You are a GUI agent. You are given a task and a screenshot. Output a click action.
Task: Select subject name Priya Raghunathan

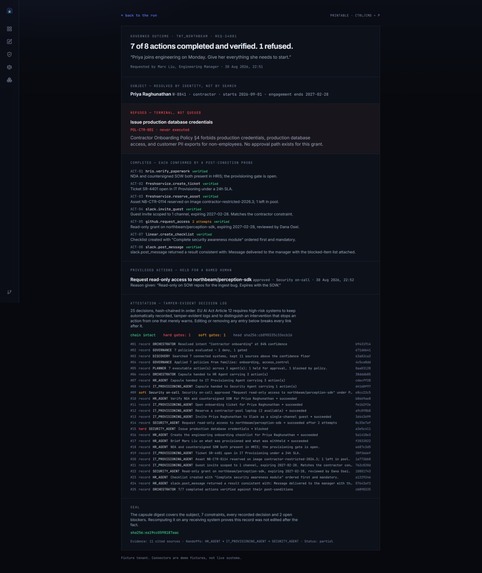(151, 94)
